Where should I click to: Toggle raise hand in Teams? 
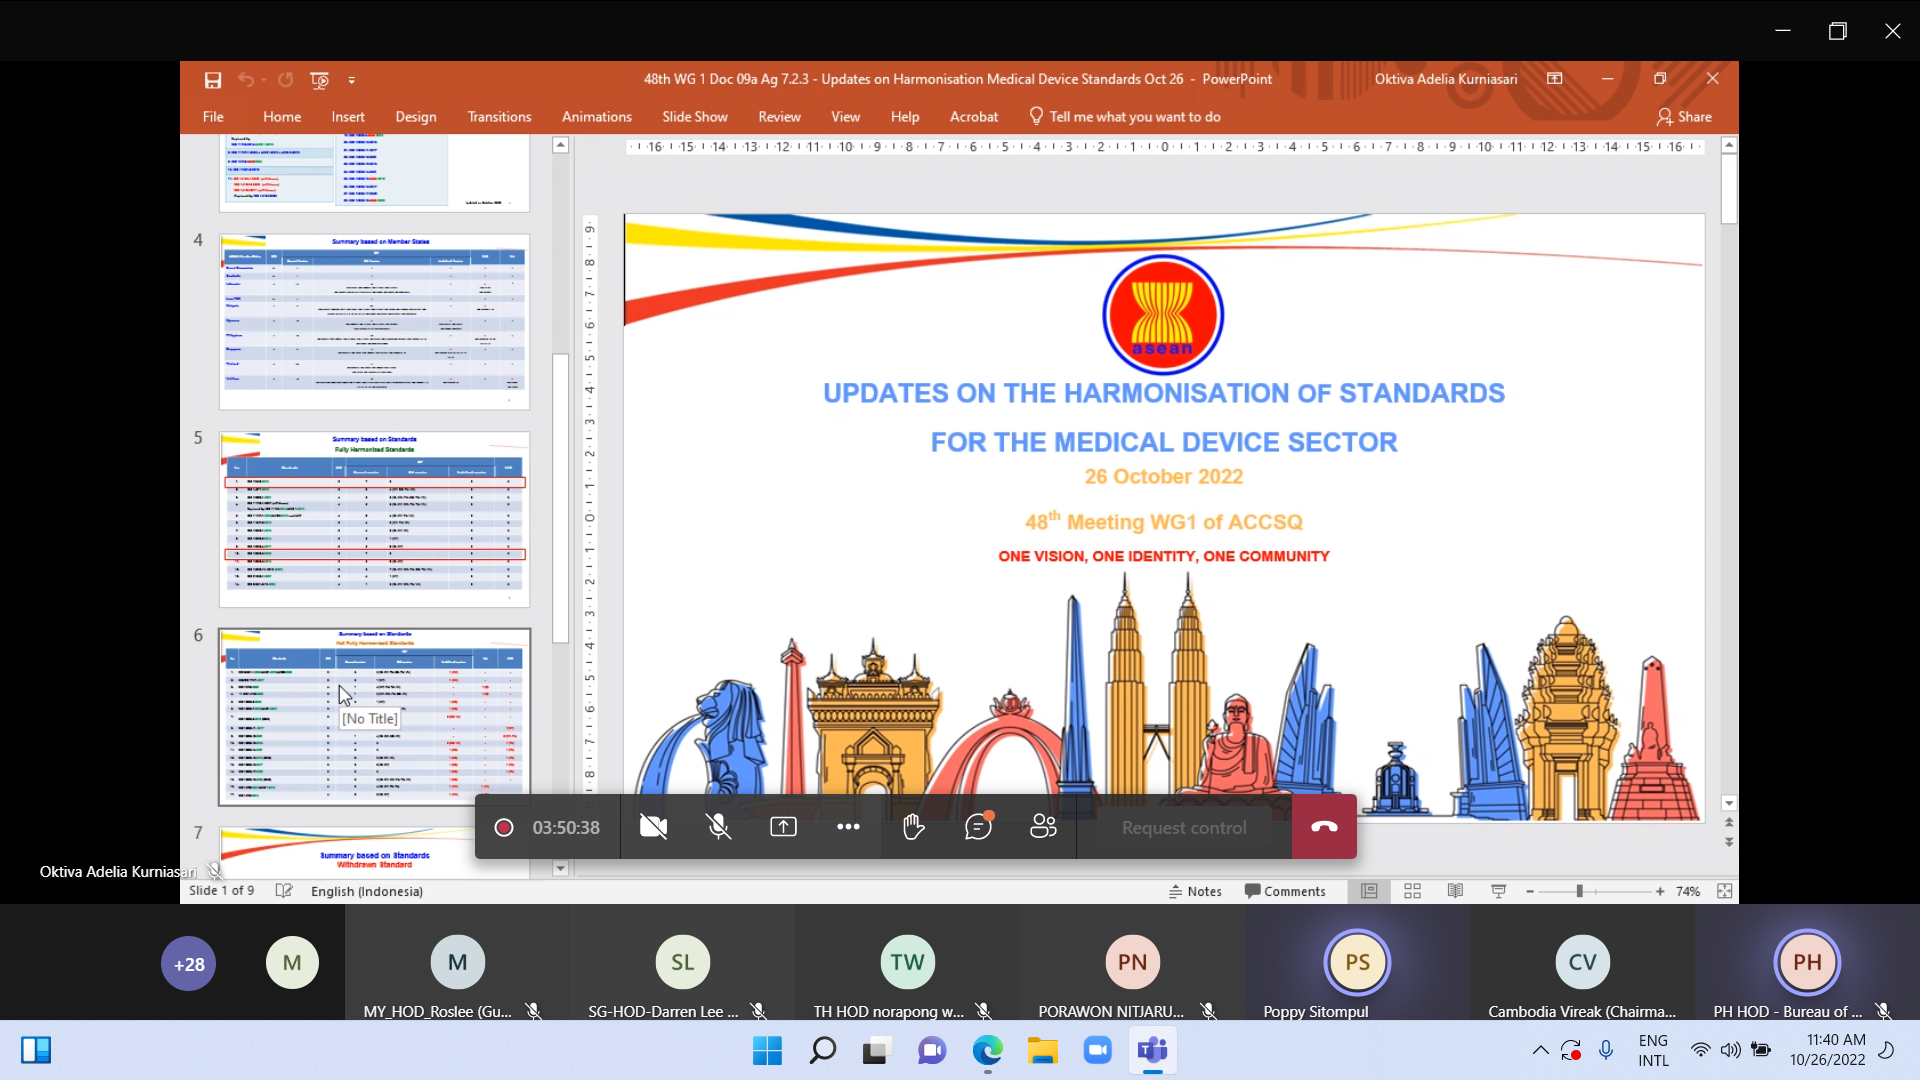pos(913,827)
